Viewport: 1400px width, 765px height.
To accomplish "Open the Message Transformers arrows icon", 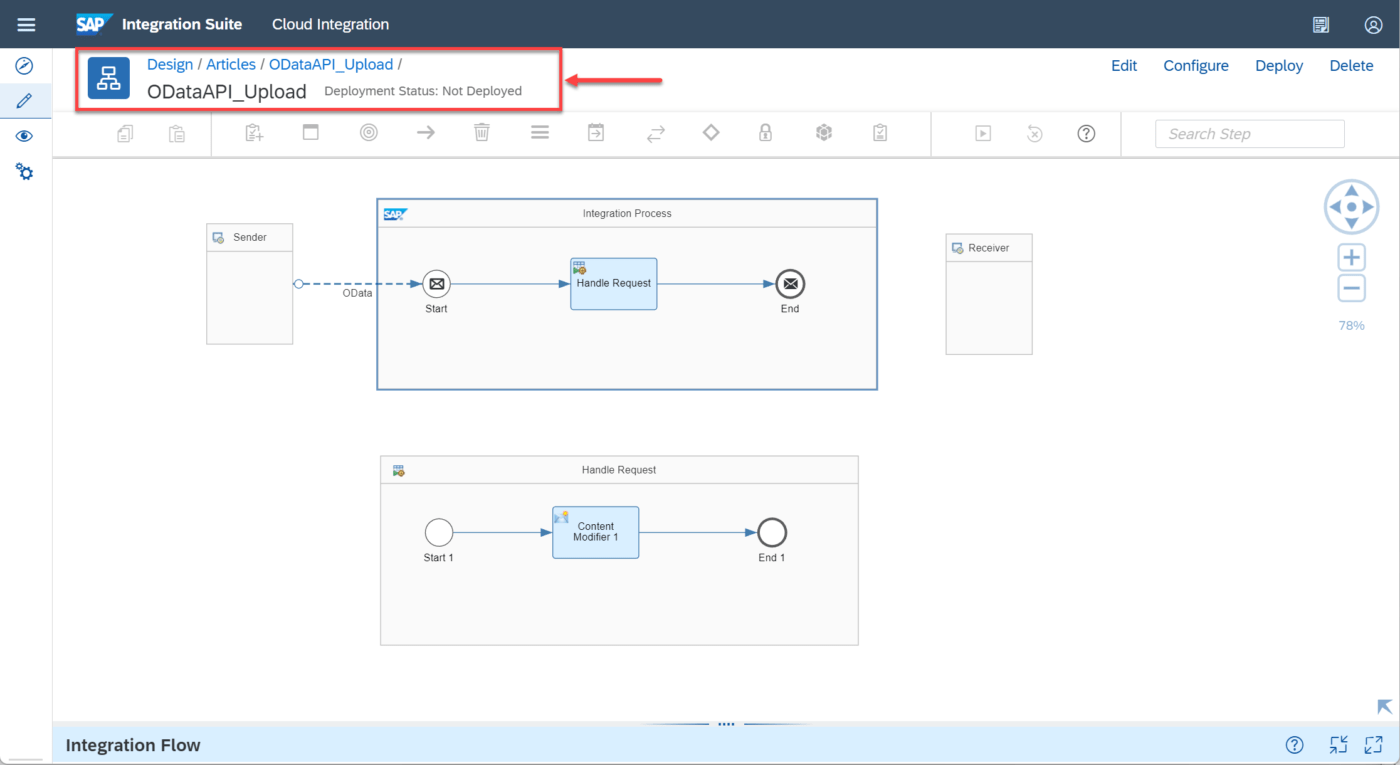I will (655, 133).
